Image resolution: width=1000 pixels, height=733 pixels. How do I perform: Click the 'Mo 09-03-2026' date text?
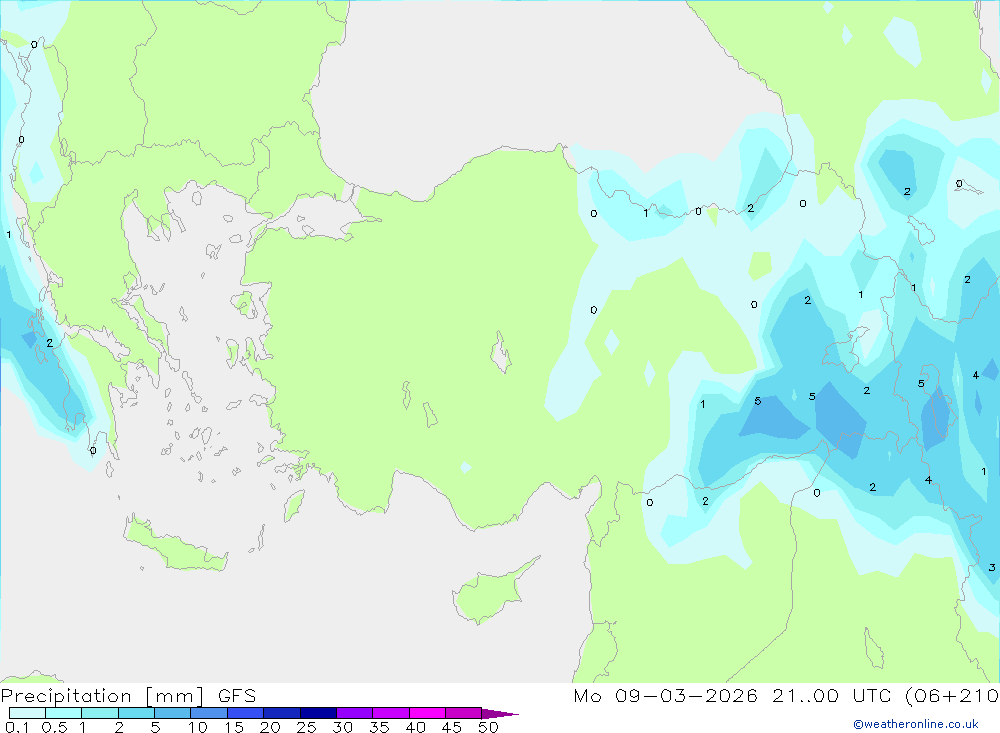(x=666, y=696)
